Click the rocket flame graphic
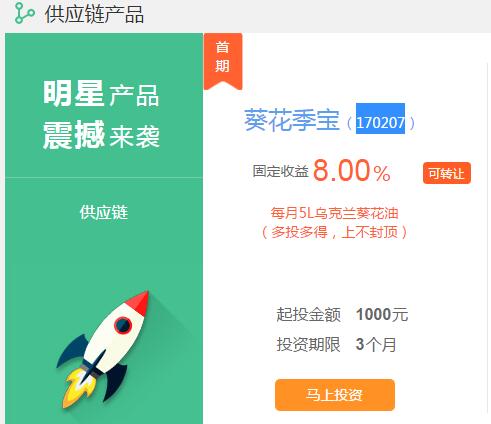The image size is (491, 424). (77, 389)
